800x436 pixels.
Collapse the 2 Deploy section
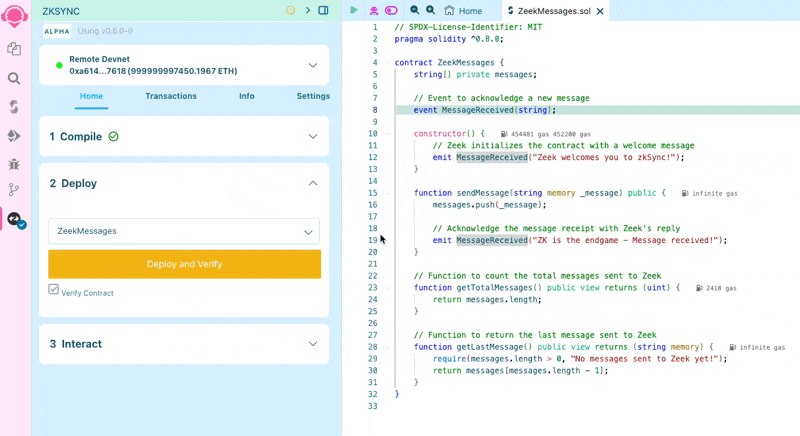(x=313, y=184)
